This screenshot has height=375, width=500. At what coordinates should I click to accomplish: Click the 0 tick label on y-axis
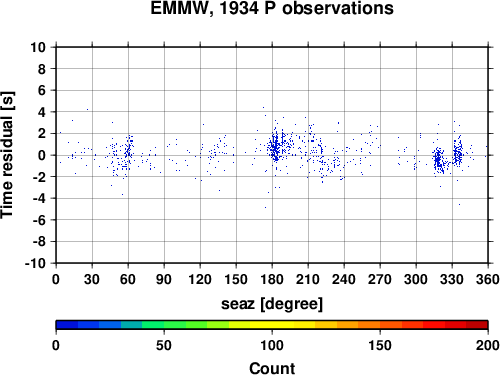click(42, 155)
